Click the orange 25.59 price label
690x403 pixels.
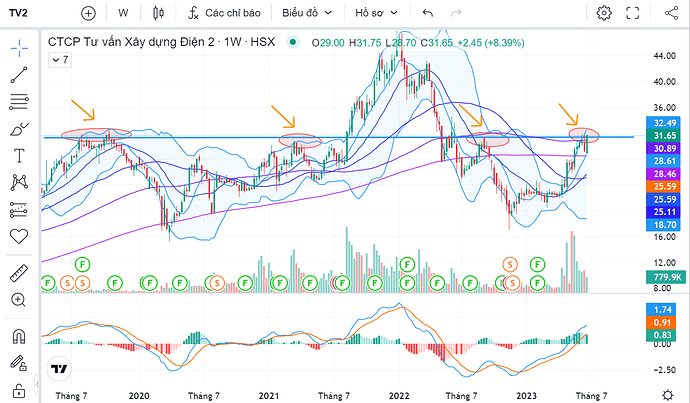click(x=665, y=187)
